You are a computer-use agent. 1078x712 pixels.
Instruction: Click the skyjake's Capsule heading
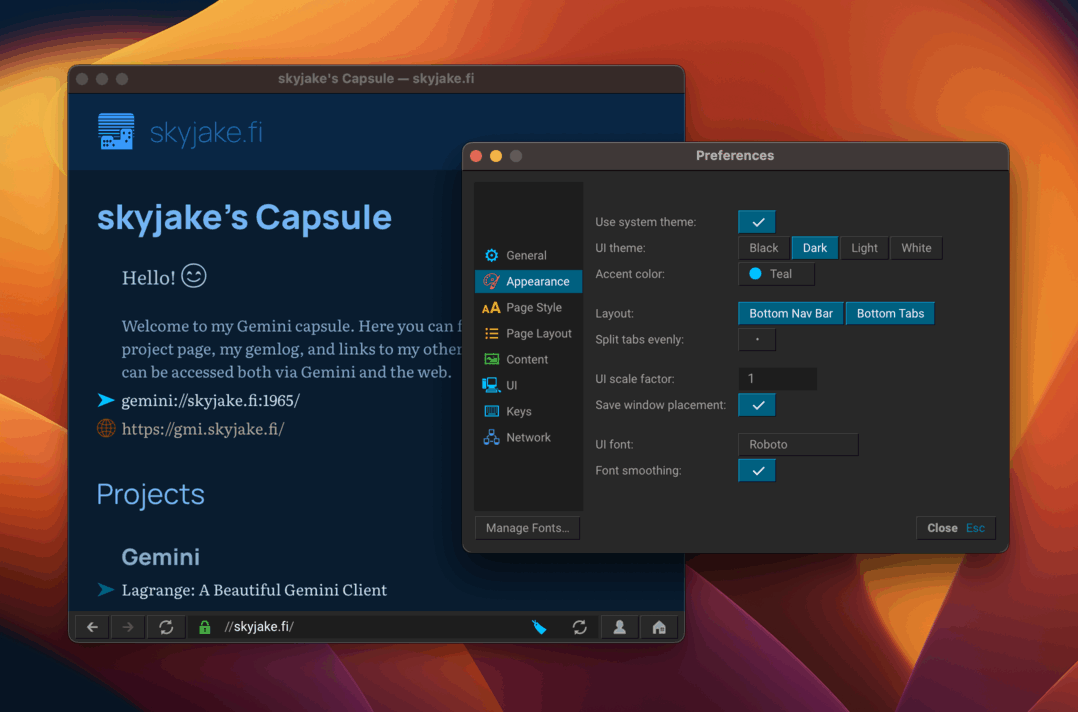tap(244, 218)
